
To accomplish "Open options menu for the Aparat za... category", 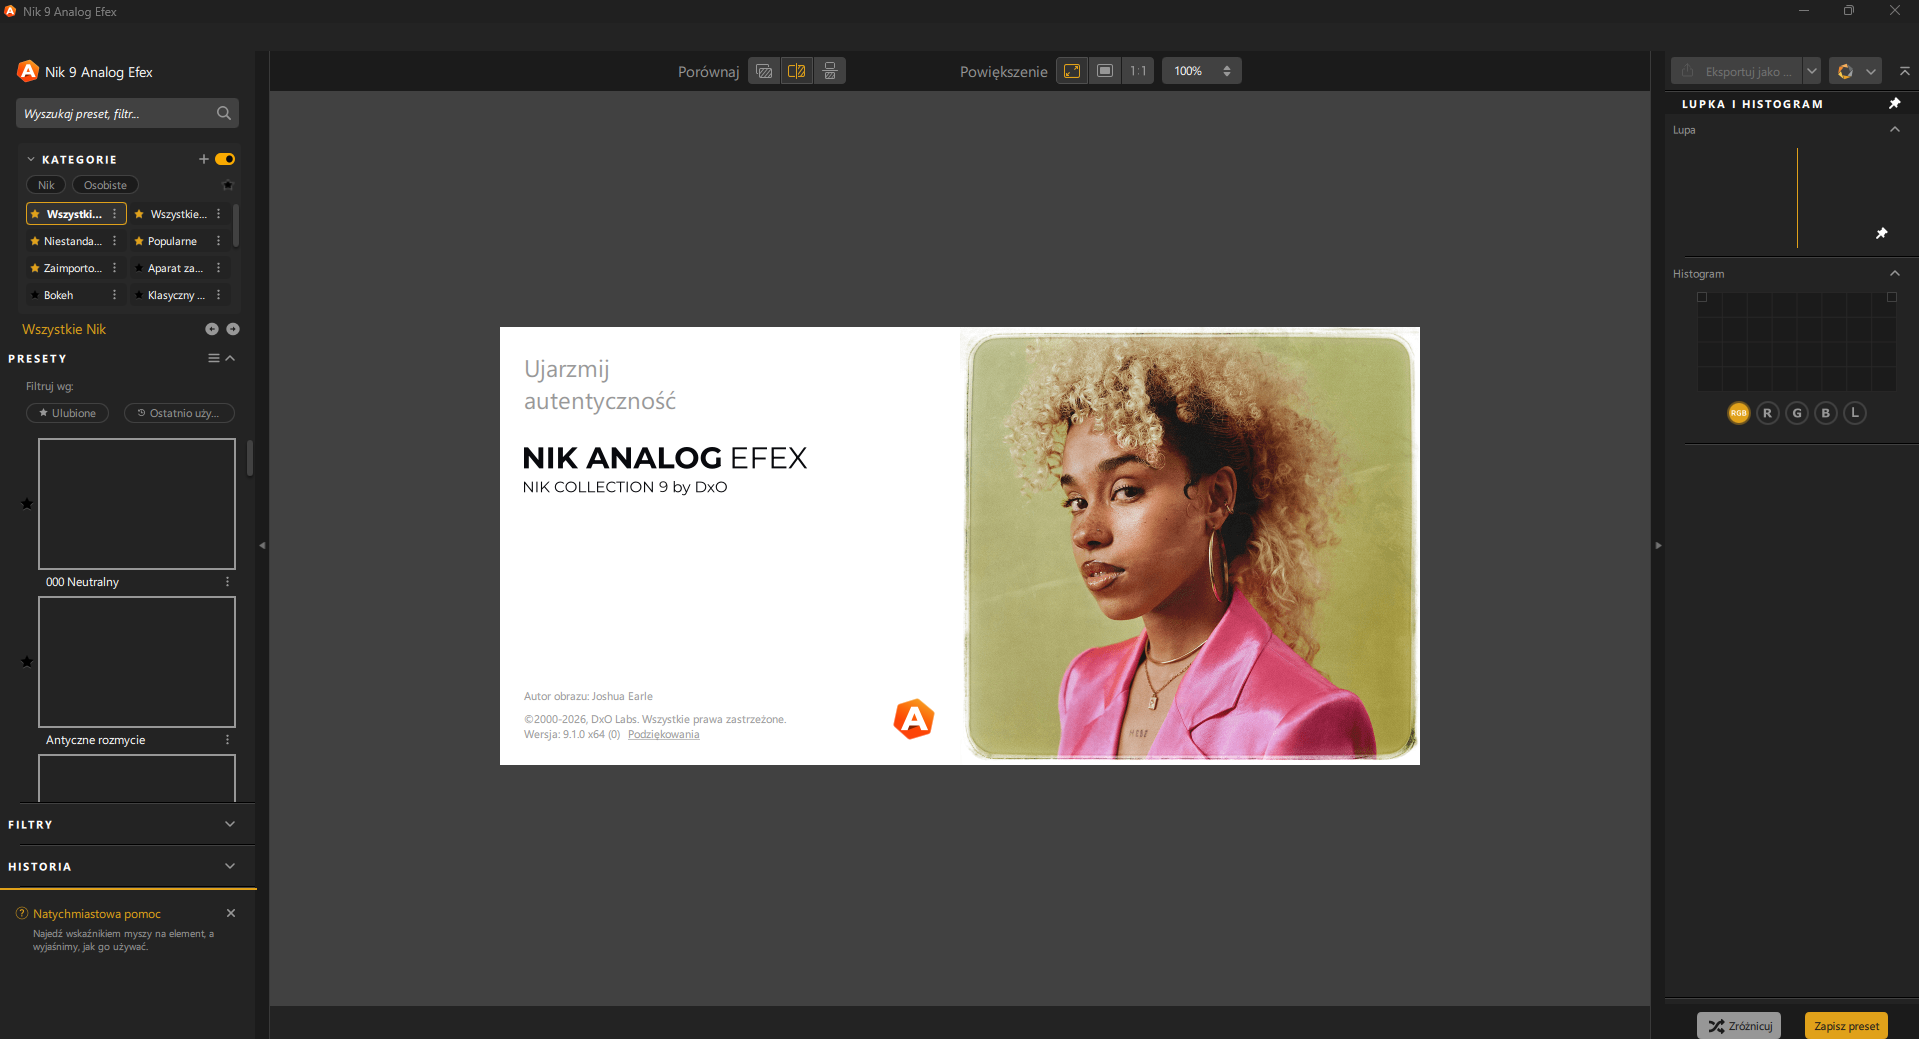I will pyautogui.click(x=218, y=268).
